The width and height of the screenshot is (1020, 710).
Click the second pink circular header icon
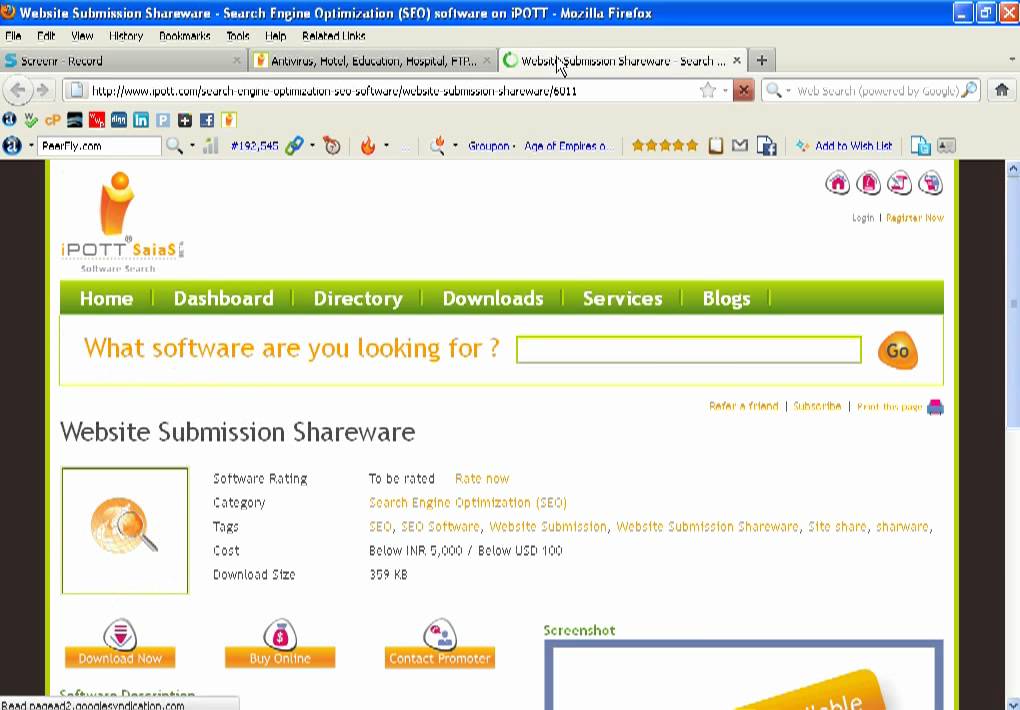pyautogui.click(x=868, y=184)
